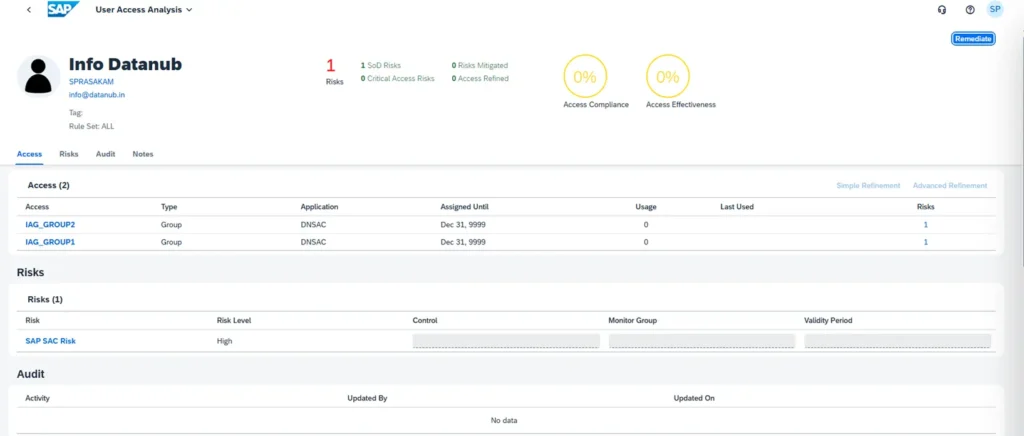Screen dimensions: 1024x436
Task: Switch to the Risks tab
Action: (69, 154)
